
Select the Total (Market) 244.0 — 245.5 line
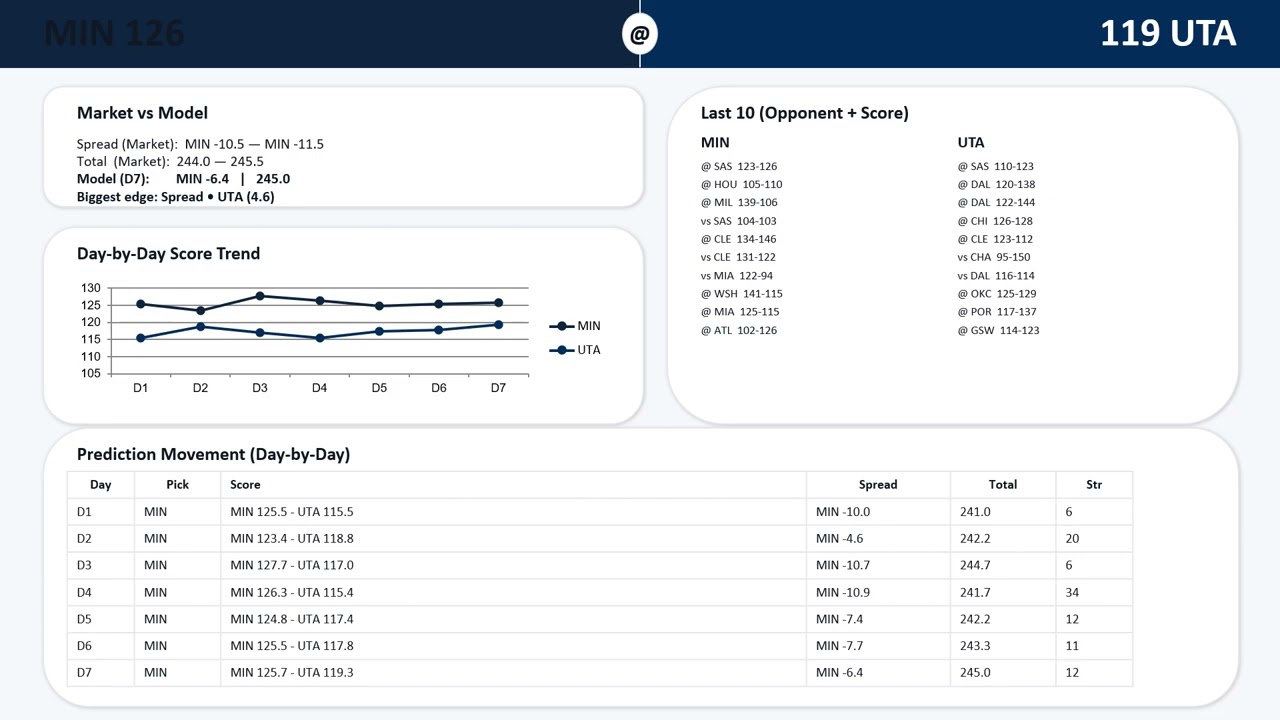point(170,161)
